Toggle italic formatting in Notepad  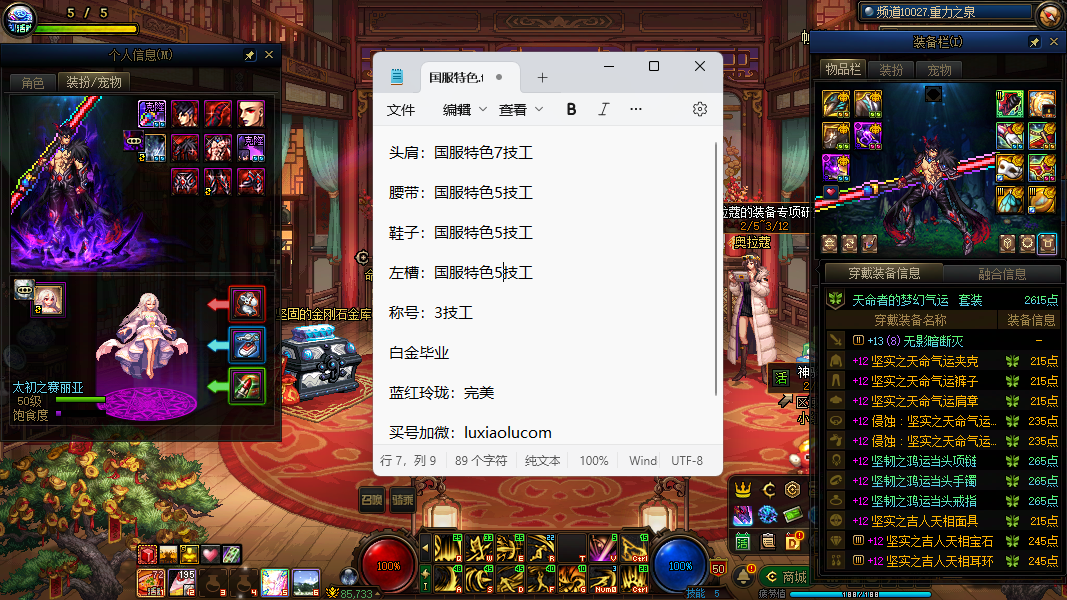(x=603, y=109)
